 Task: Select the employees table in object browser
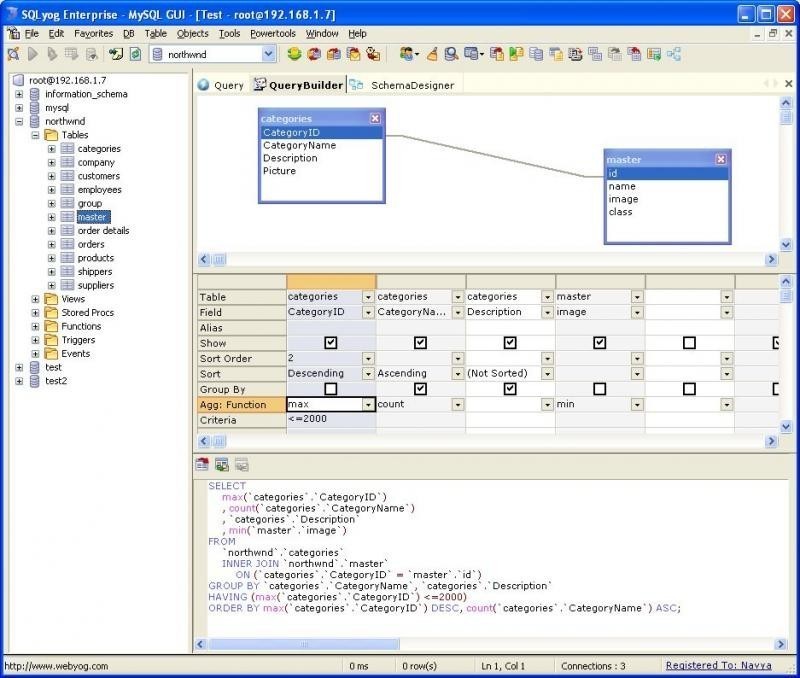(99, 190)
